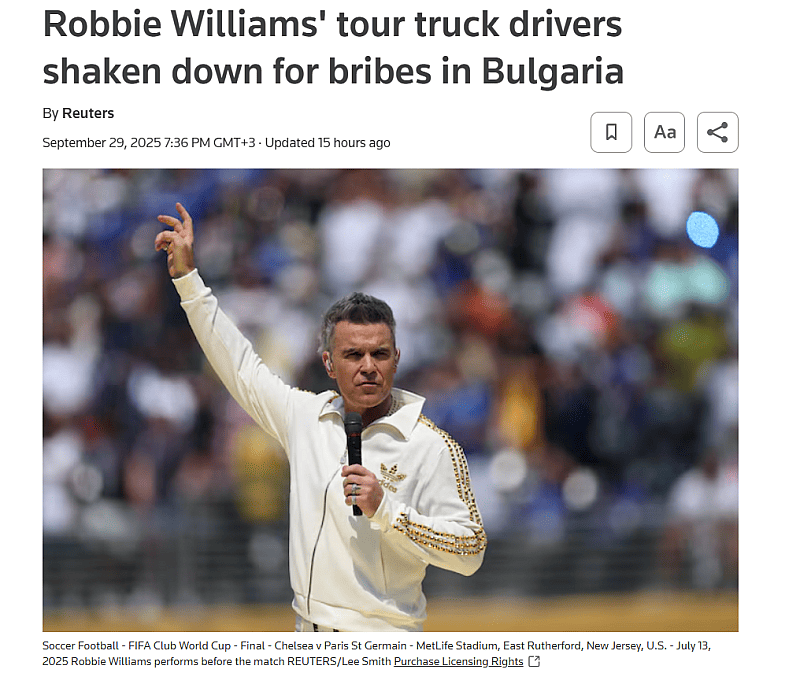Click the headline text 'shaken down for bribes in Bulgaria'
800x673 pixels.
[333, 71]
